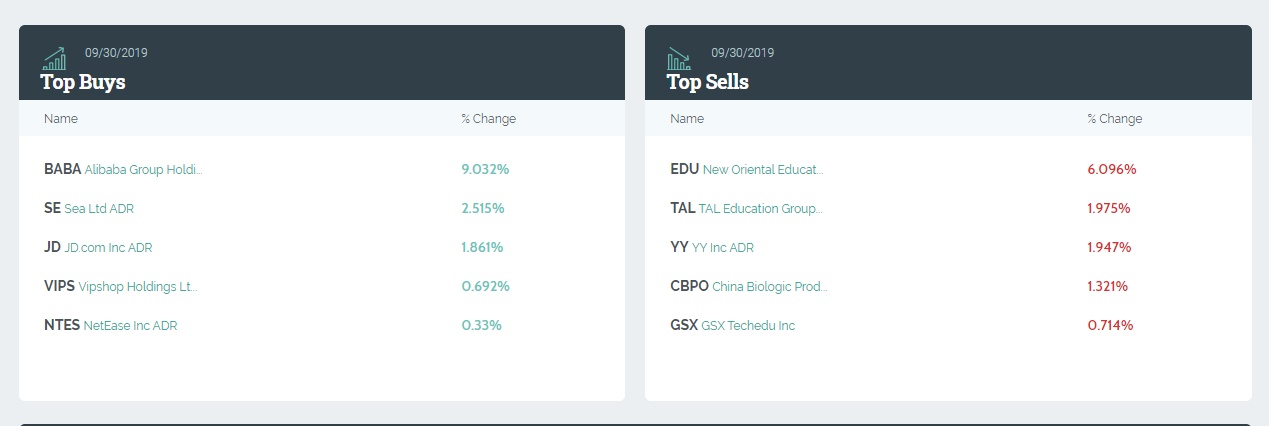Click the NTES NetEase Inc ADR row
Viewport: 1269px width, 426px height.
pyautogui.click(x=111, y=326)
